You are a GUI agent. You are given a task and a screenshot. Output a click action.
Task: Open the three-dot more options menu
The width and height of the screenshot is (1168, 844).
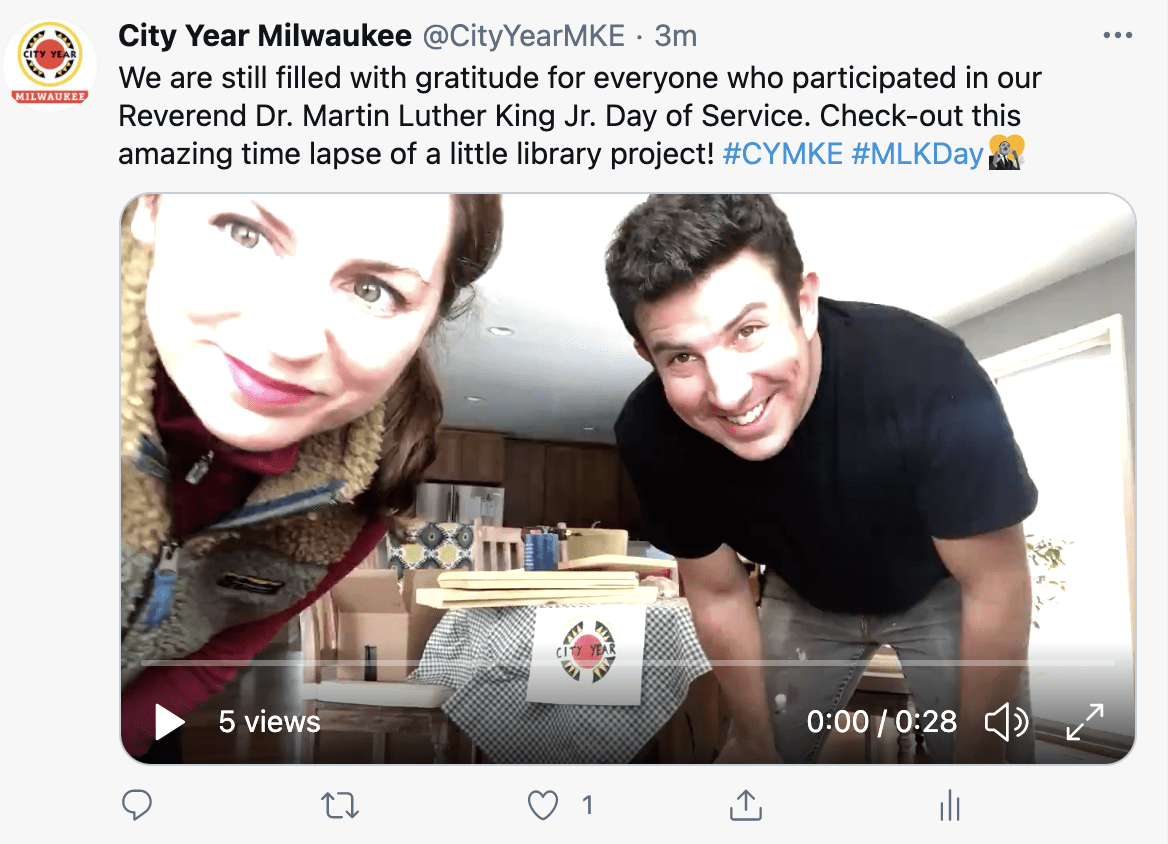tap(1118, 35)
